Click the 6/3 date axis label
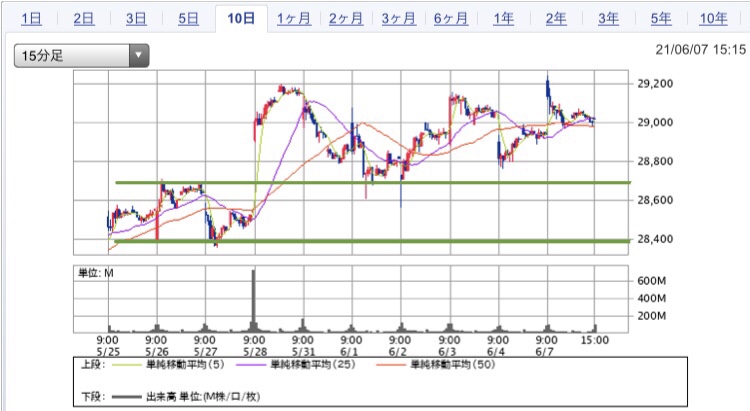This screenshot has height=411, width=750. pos(447,352)
